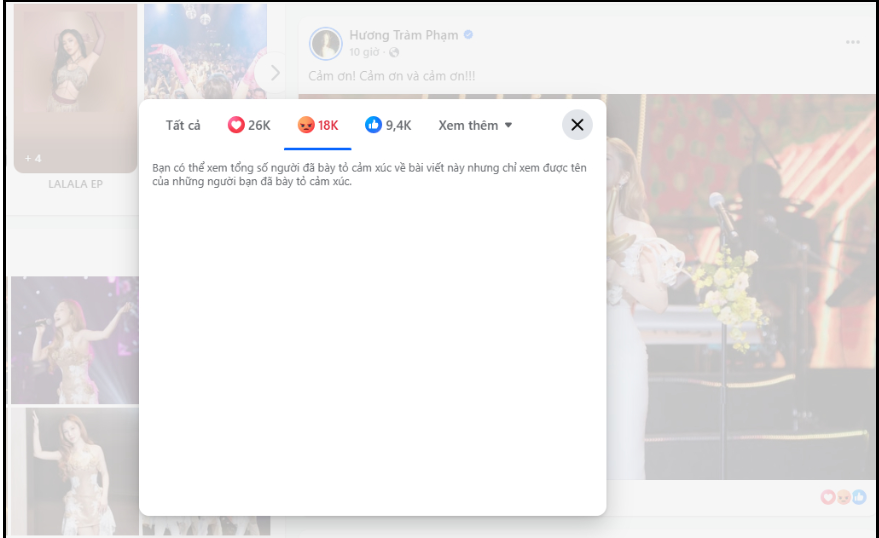879x538 pixels.
Task: Click the LALALA EP album label
Action: [75, 184]
